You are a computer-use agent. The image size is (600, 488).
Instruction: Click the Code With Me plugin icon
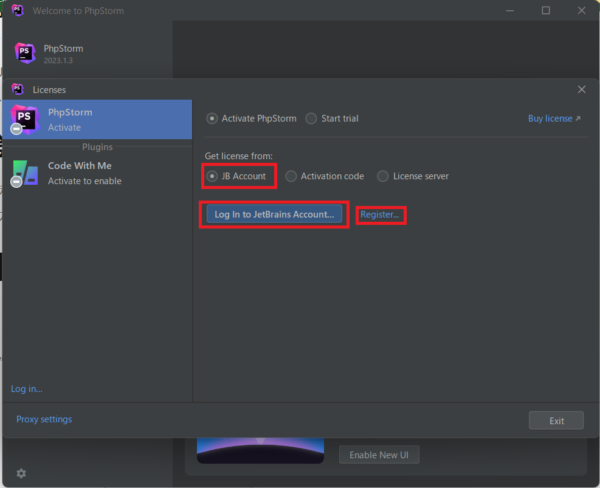pyautogui.click(x=24, y=173)
